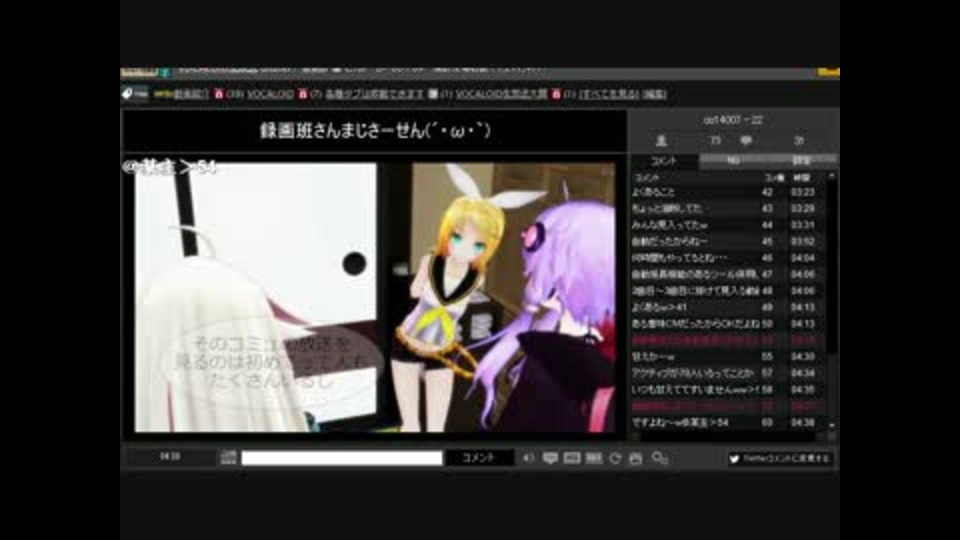Viewport: 960px width, 540px height.
Task: Select comment number 47 row
Action: 727,275
